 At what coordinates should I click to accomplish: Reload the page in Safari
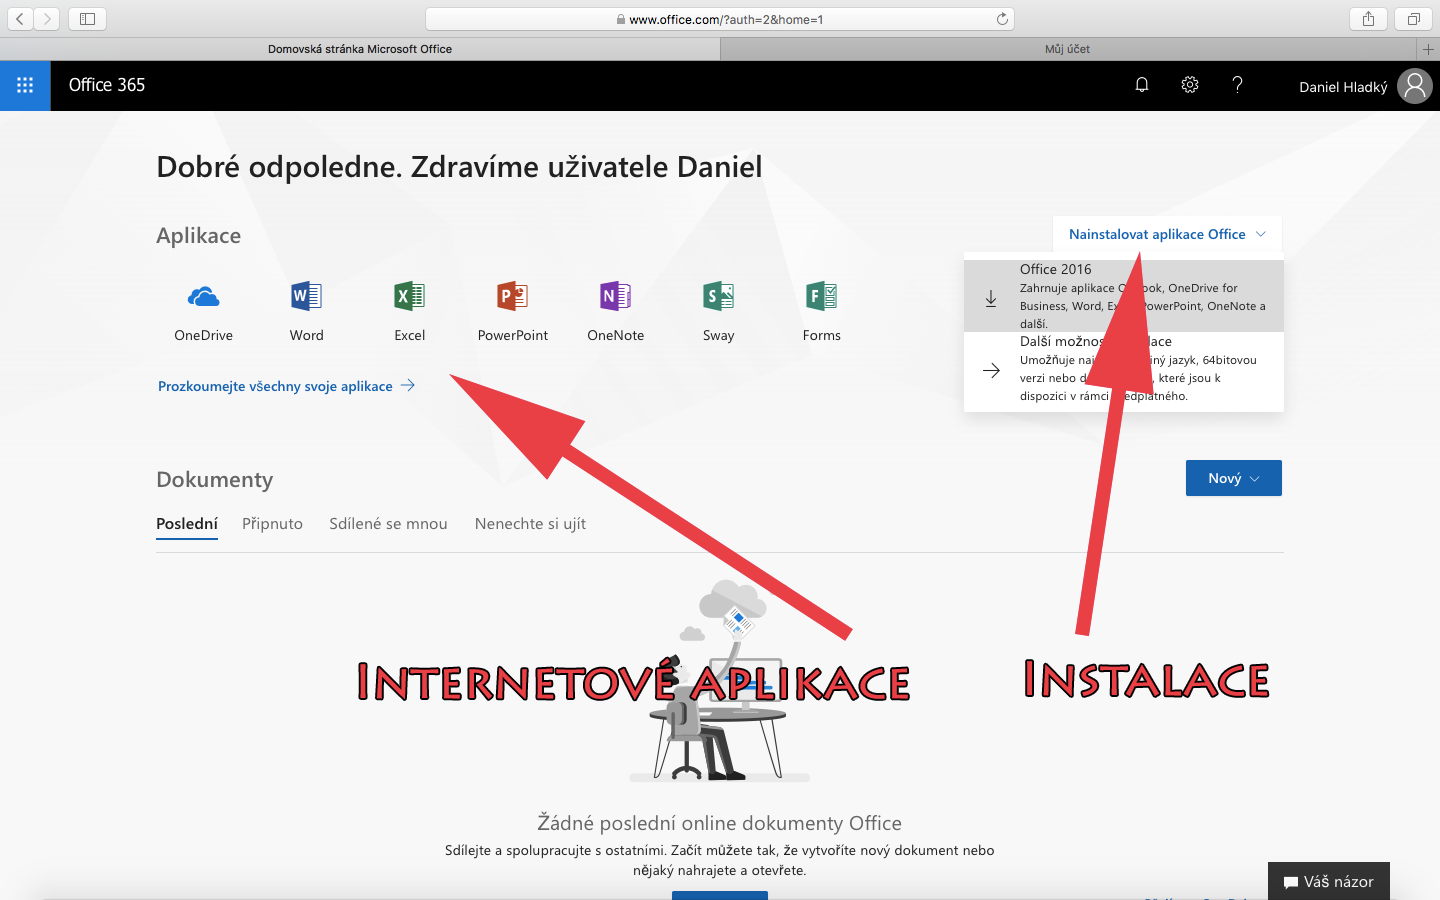[x=1002, y=19]
